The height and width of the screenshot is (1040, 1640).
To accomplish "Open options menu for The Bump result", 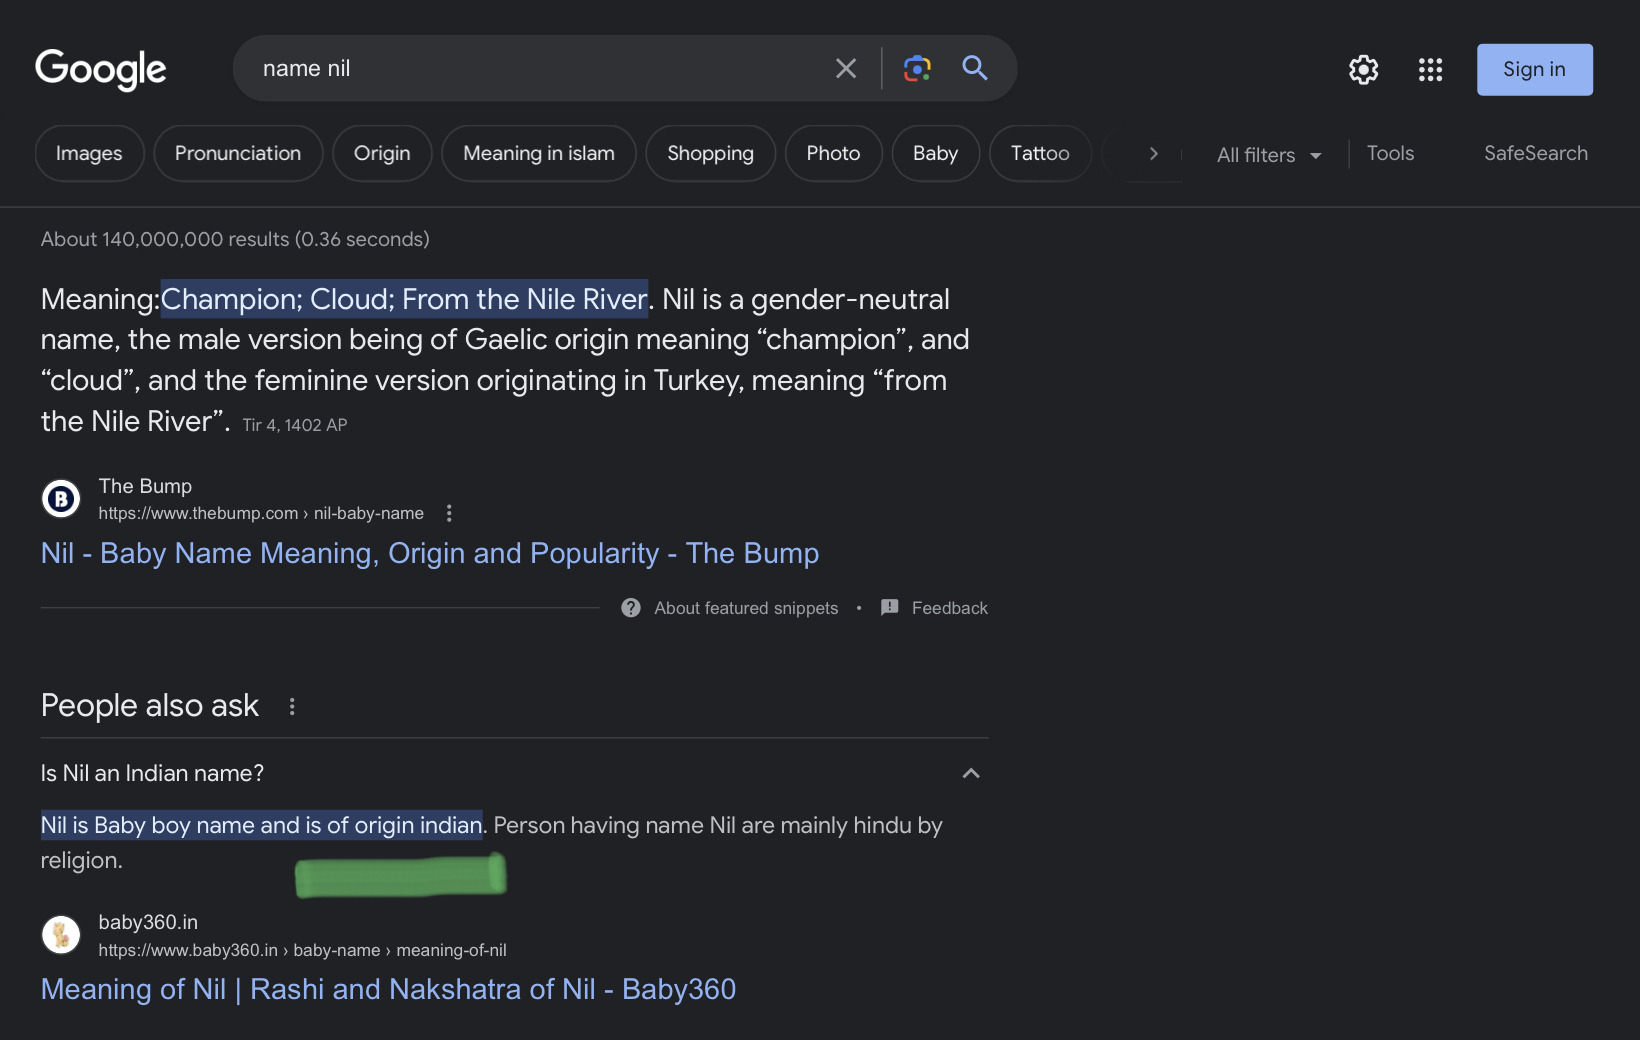I will (x=449, y=513).
